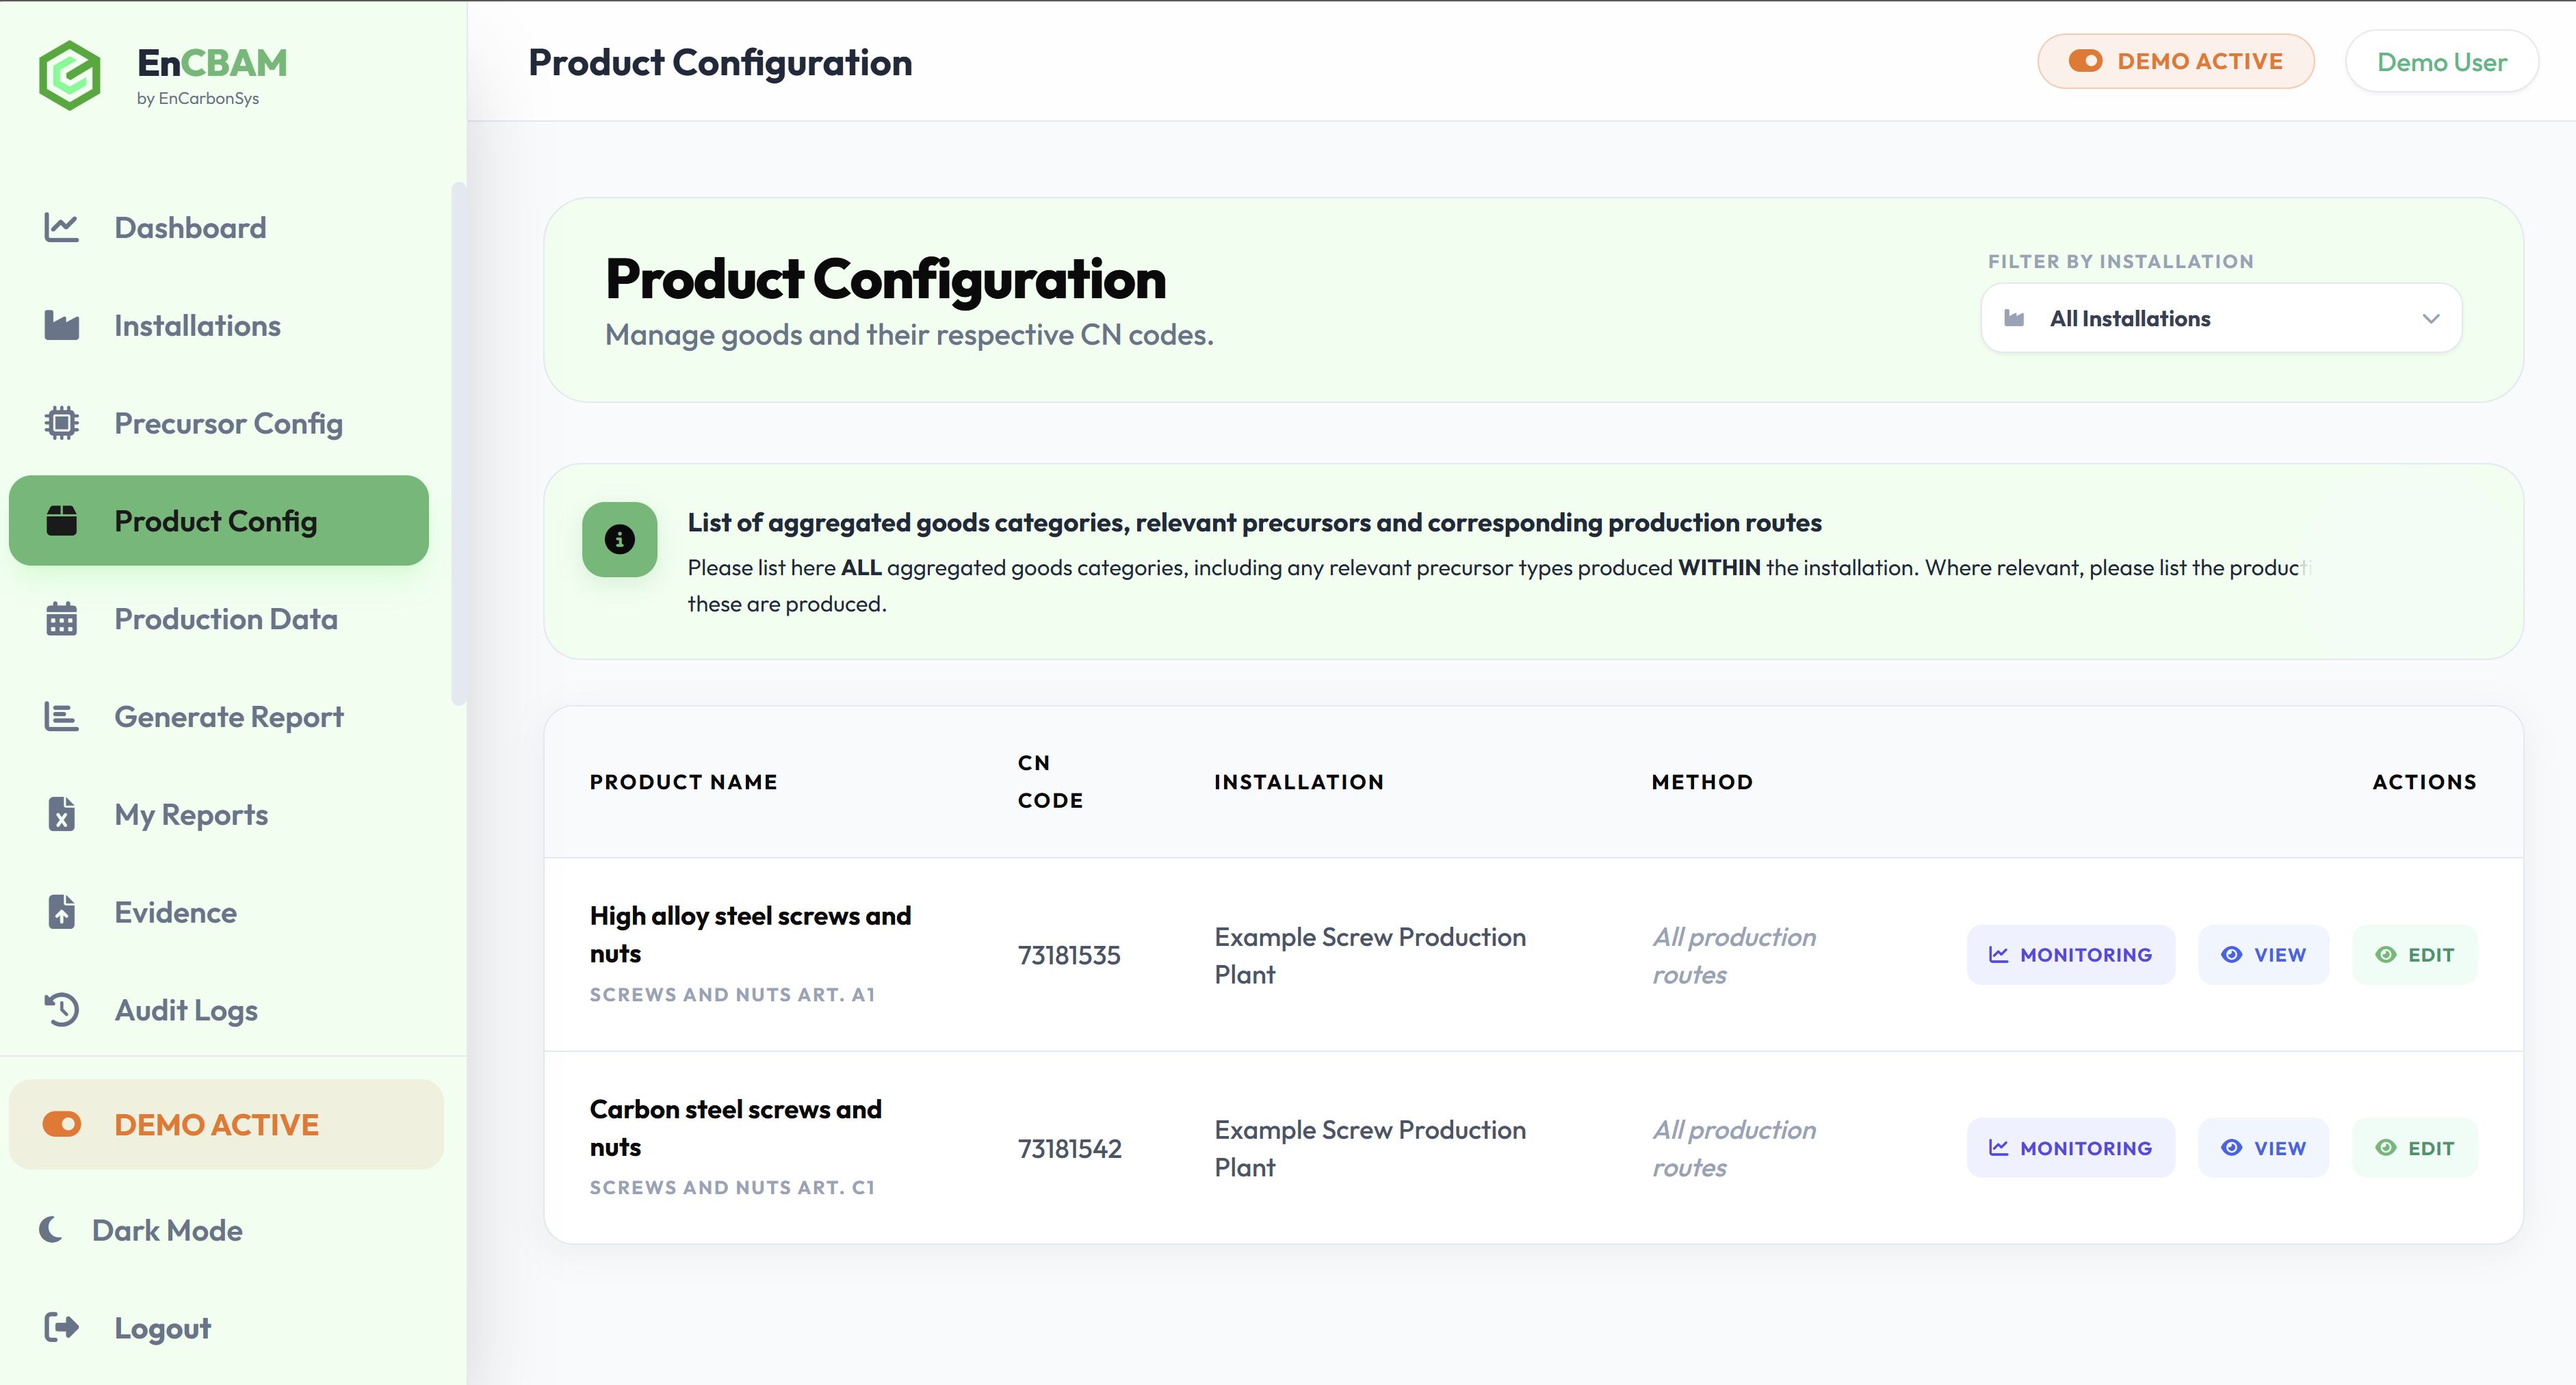
Task: Click the Logout icon
Action: [x=62, y=1327]
